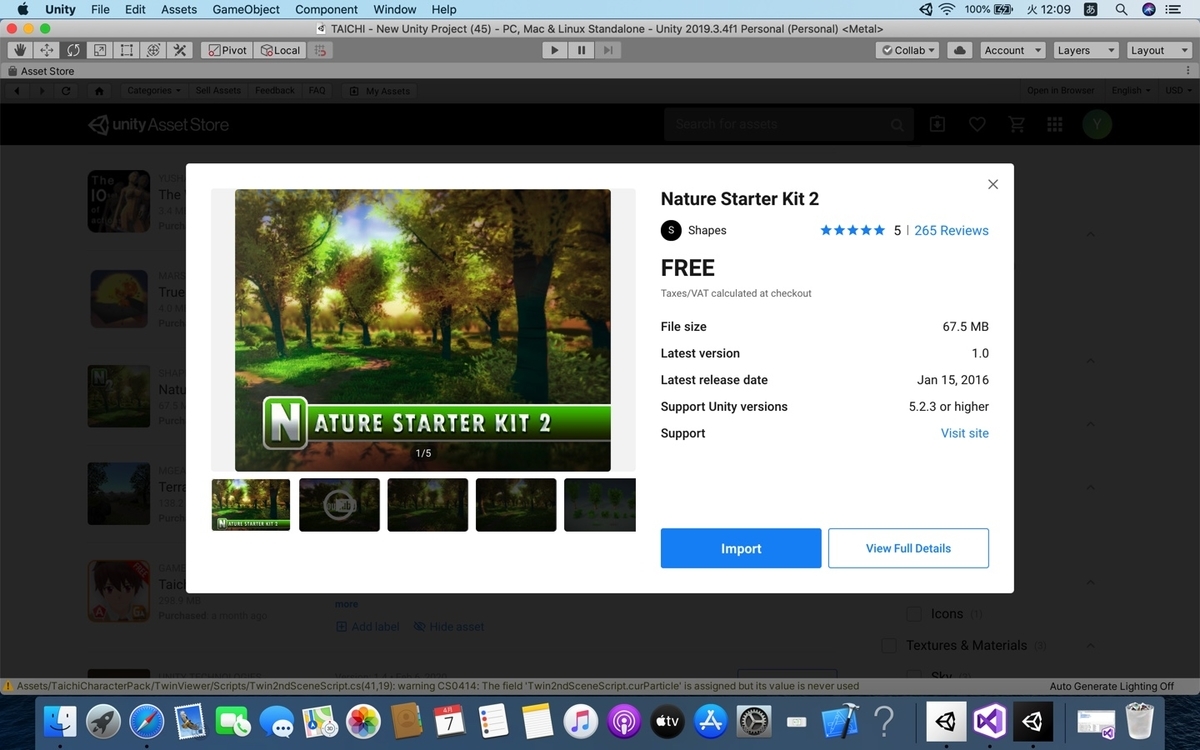Open System Preferences from the Dock
The image size is (1200, 750).
coord(753,721)
